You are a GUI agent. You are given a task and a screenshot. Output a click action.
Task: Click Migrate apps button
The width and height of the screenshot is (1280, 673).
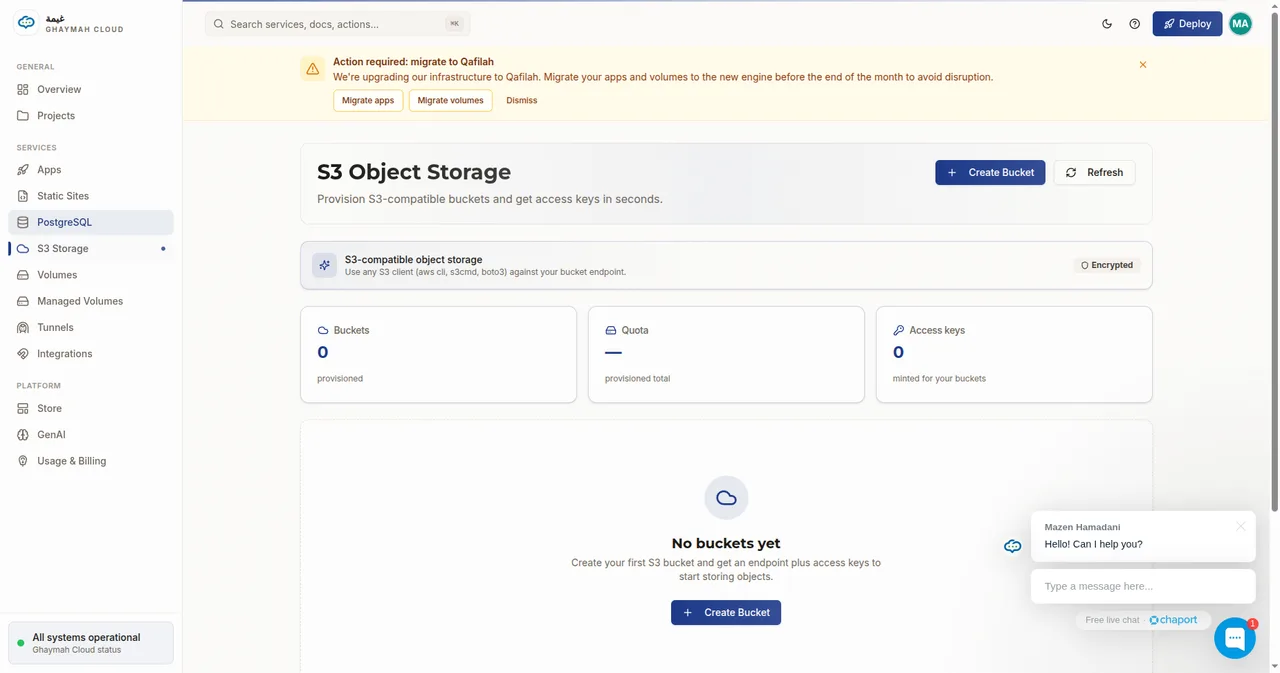(368, 101)
